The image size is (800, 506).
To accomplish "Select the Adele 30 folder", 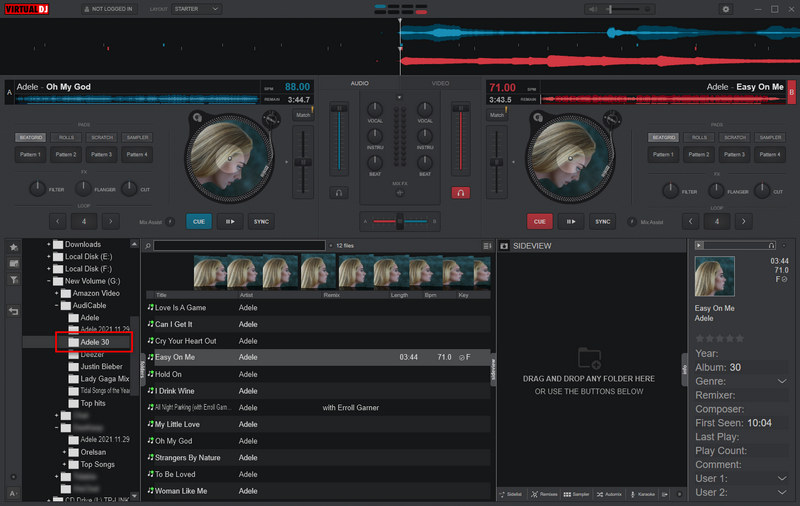I will [94, 342].
